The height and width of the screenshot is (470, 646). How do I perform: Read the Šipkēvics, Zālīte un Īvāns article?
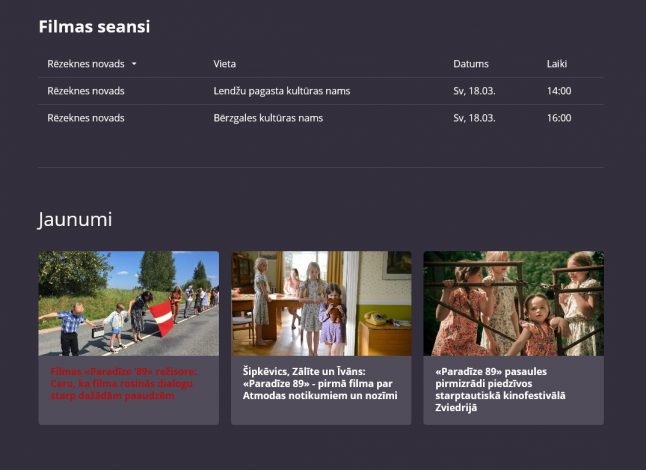(320, 383)
